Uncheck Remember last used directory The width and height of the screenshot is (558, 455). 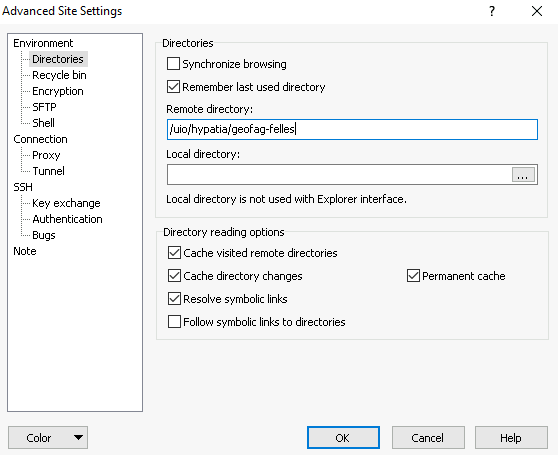point(173,87)
